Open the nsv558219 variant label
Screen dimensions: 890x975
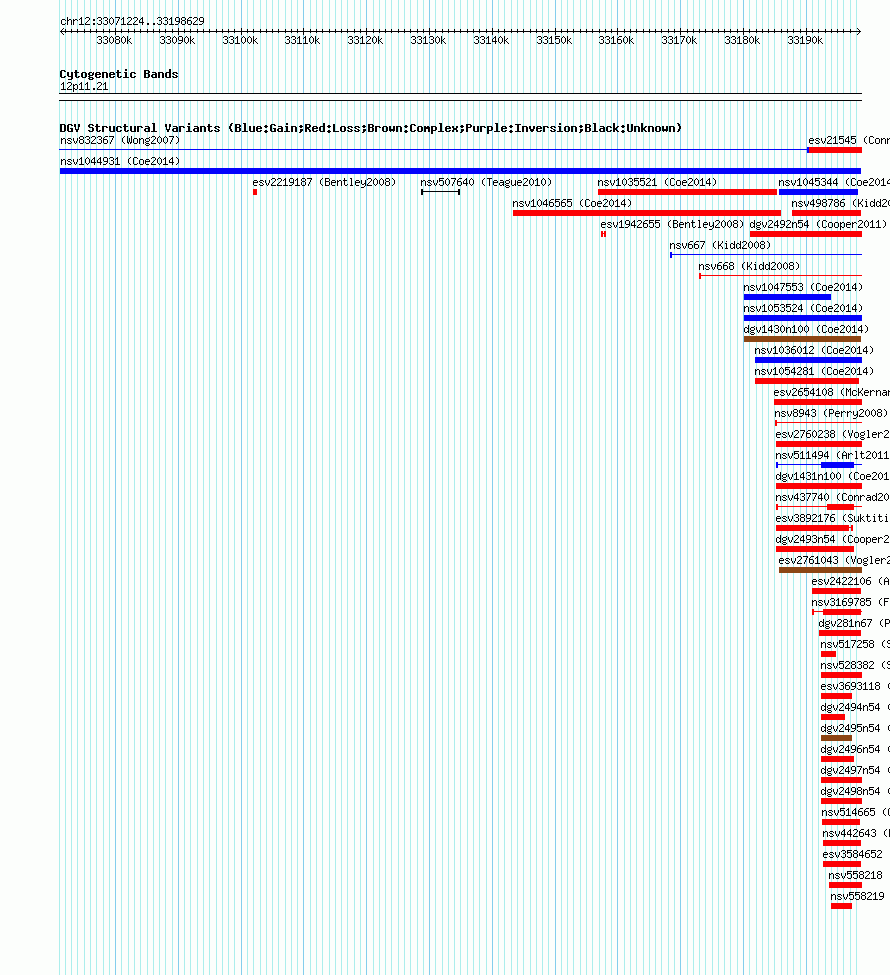click(858, 897)
